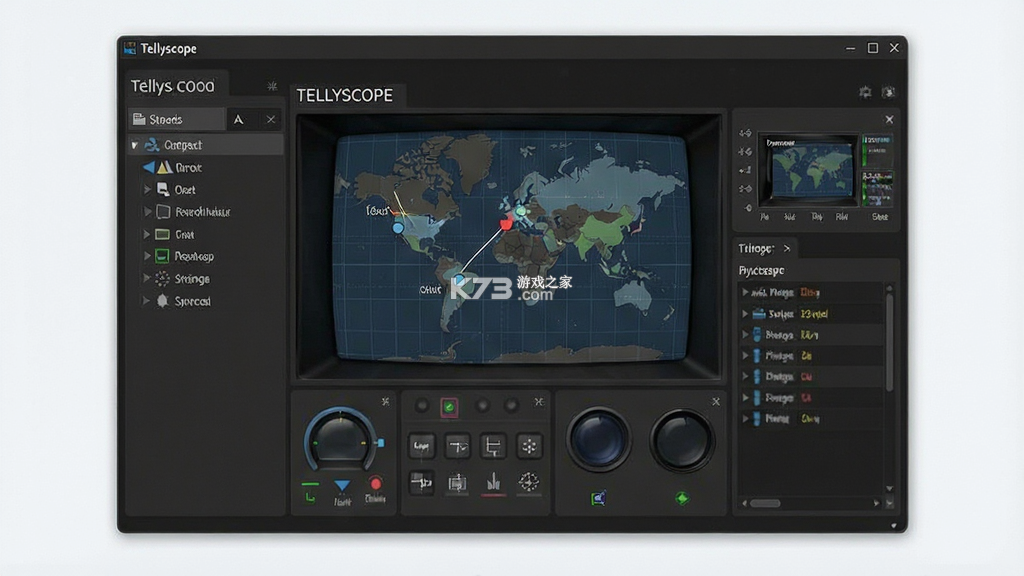Screen dimensions: 1024x576
Task: Open settings with the top-right gear icon
Action: point(865,92)
